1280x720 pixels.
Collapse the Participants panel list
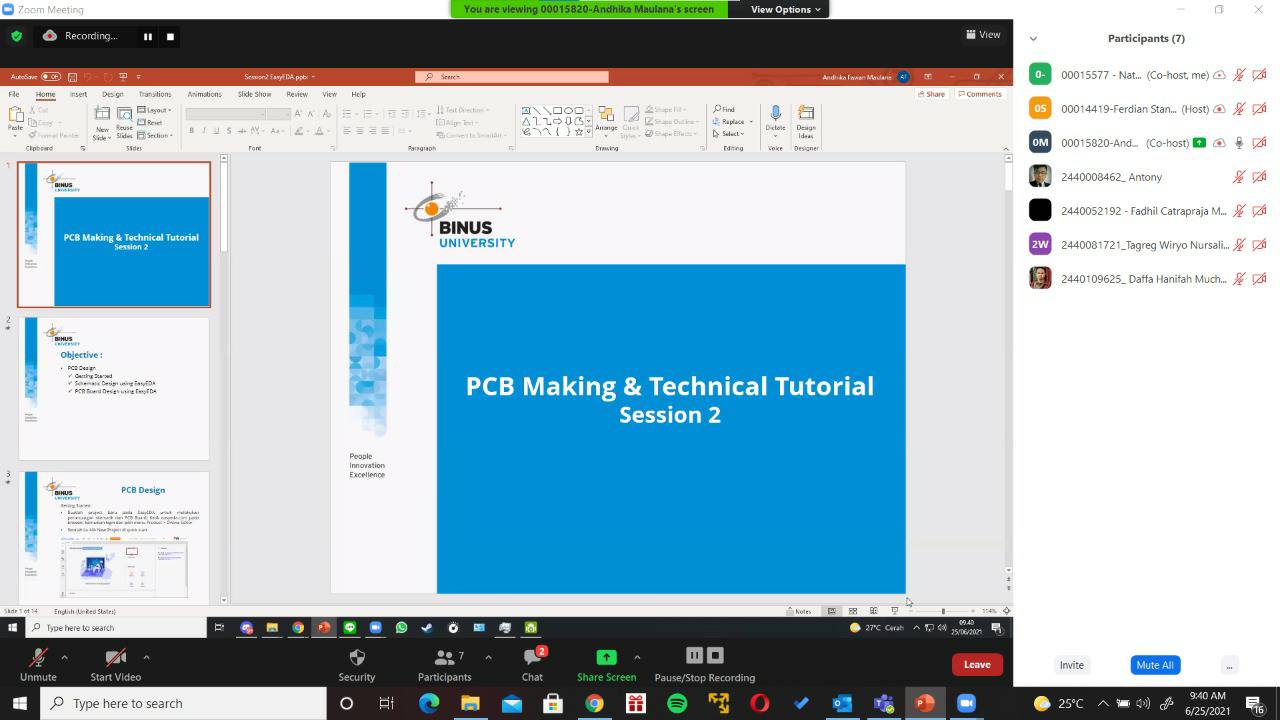pos(1033,38)
